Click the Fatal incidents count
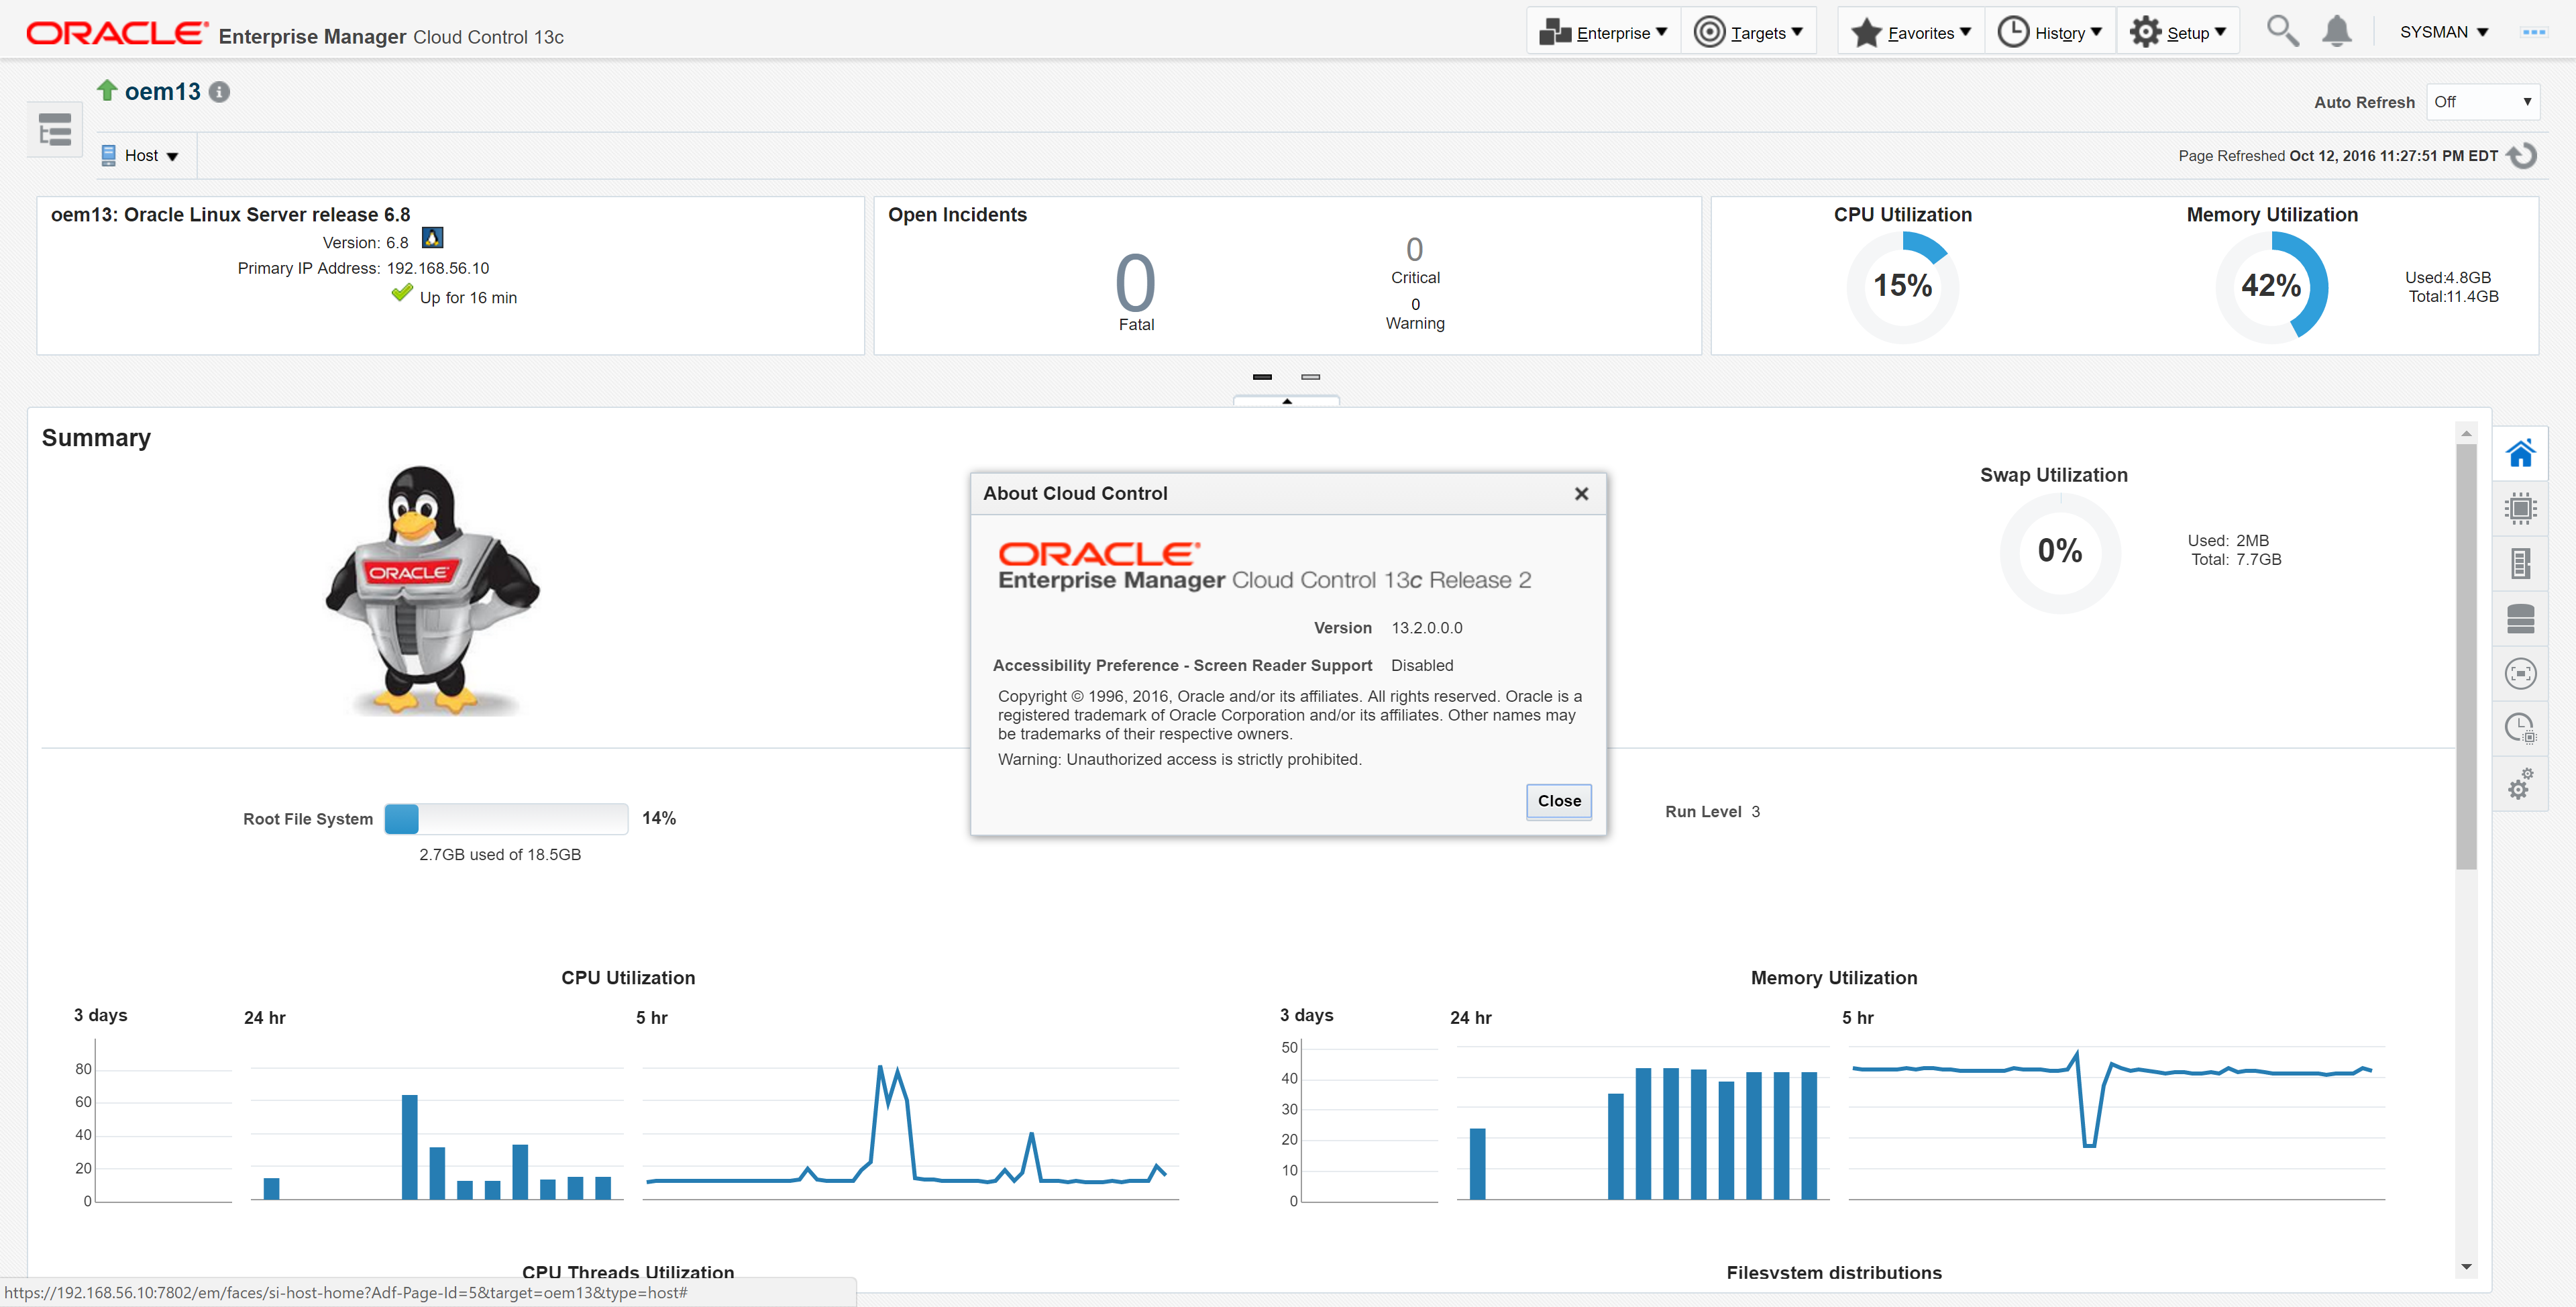The width and height of the screenshot is (2576, 1307). tap(1136, 283)
